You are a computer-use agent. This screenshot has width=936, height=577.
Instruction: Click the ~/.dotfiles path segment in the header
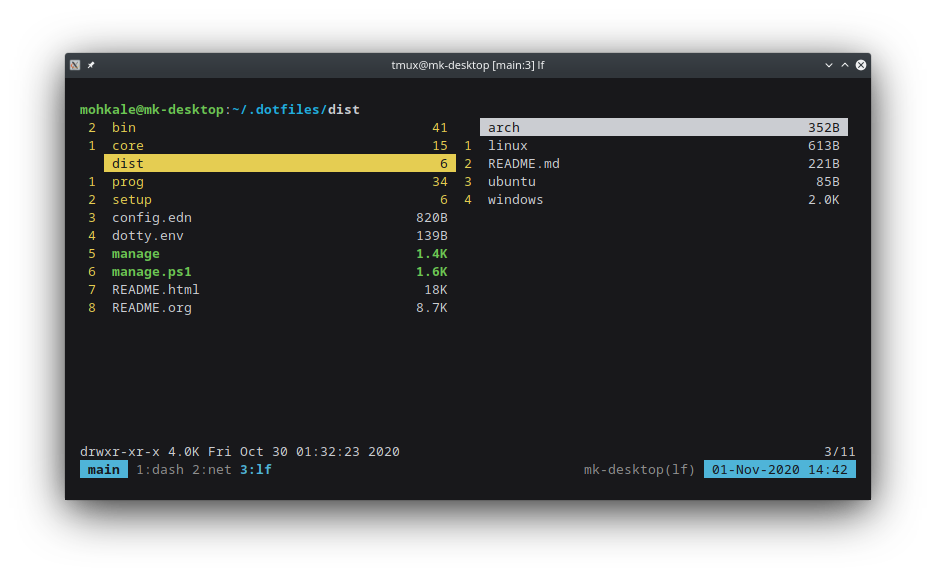(x=277, y=110)
